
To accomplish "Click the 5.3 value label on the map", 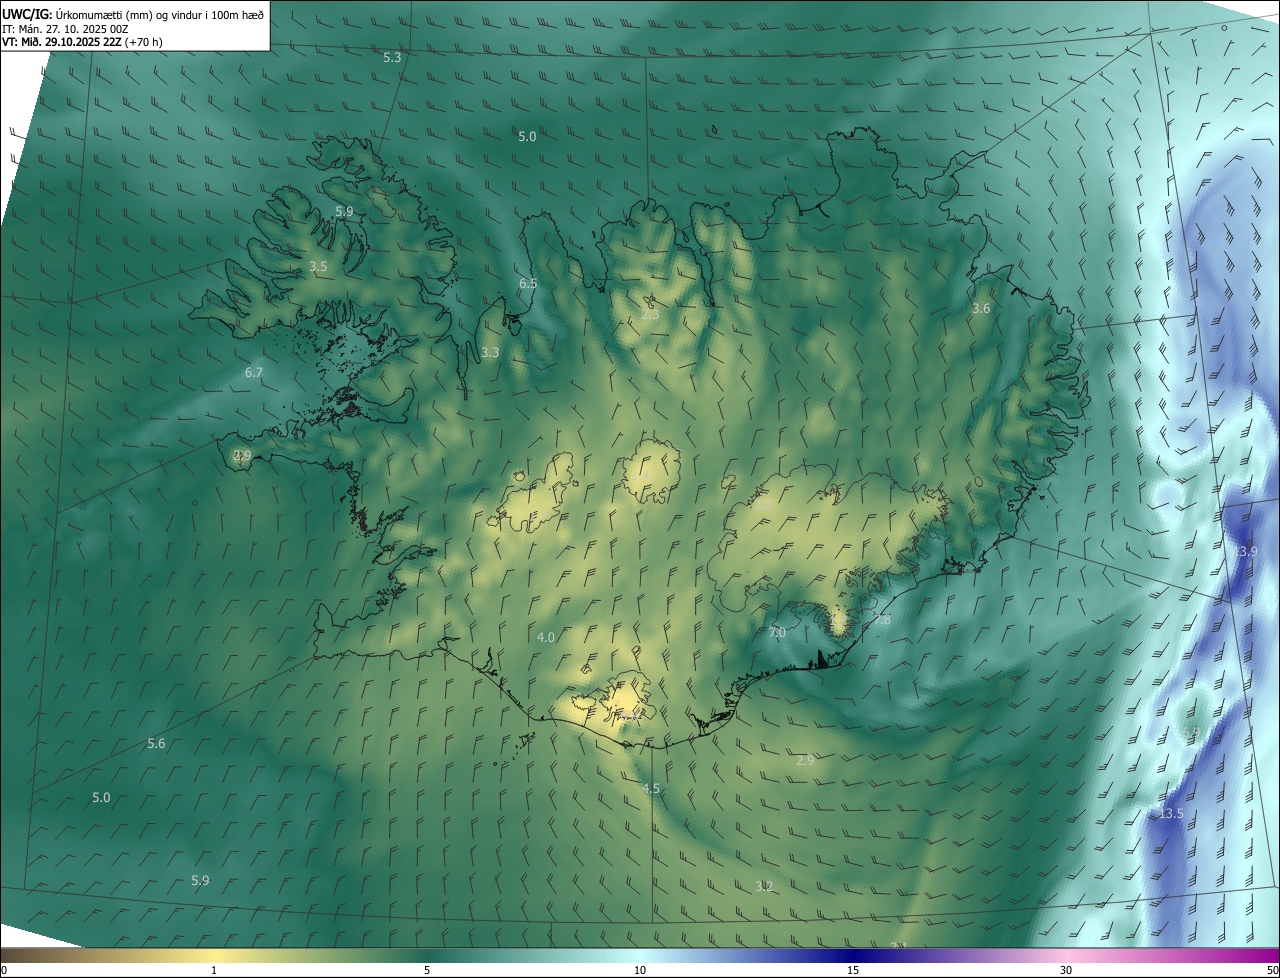I will coord(392,58).
